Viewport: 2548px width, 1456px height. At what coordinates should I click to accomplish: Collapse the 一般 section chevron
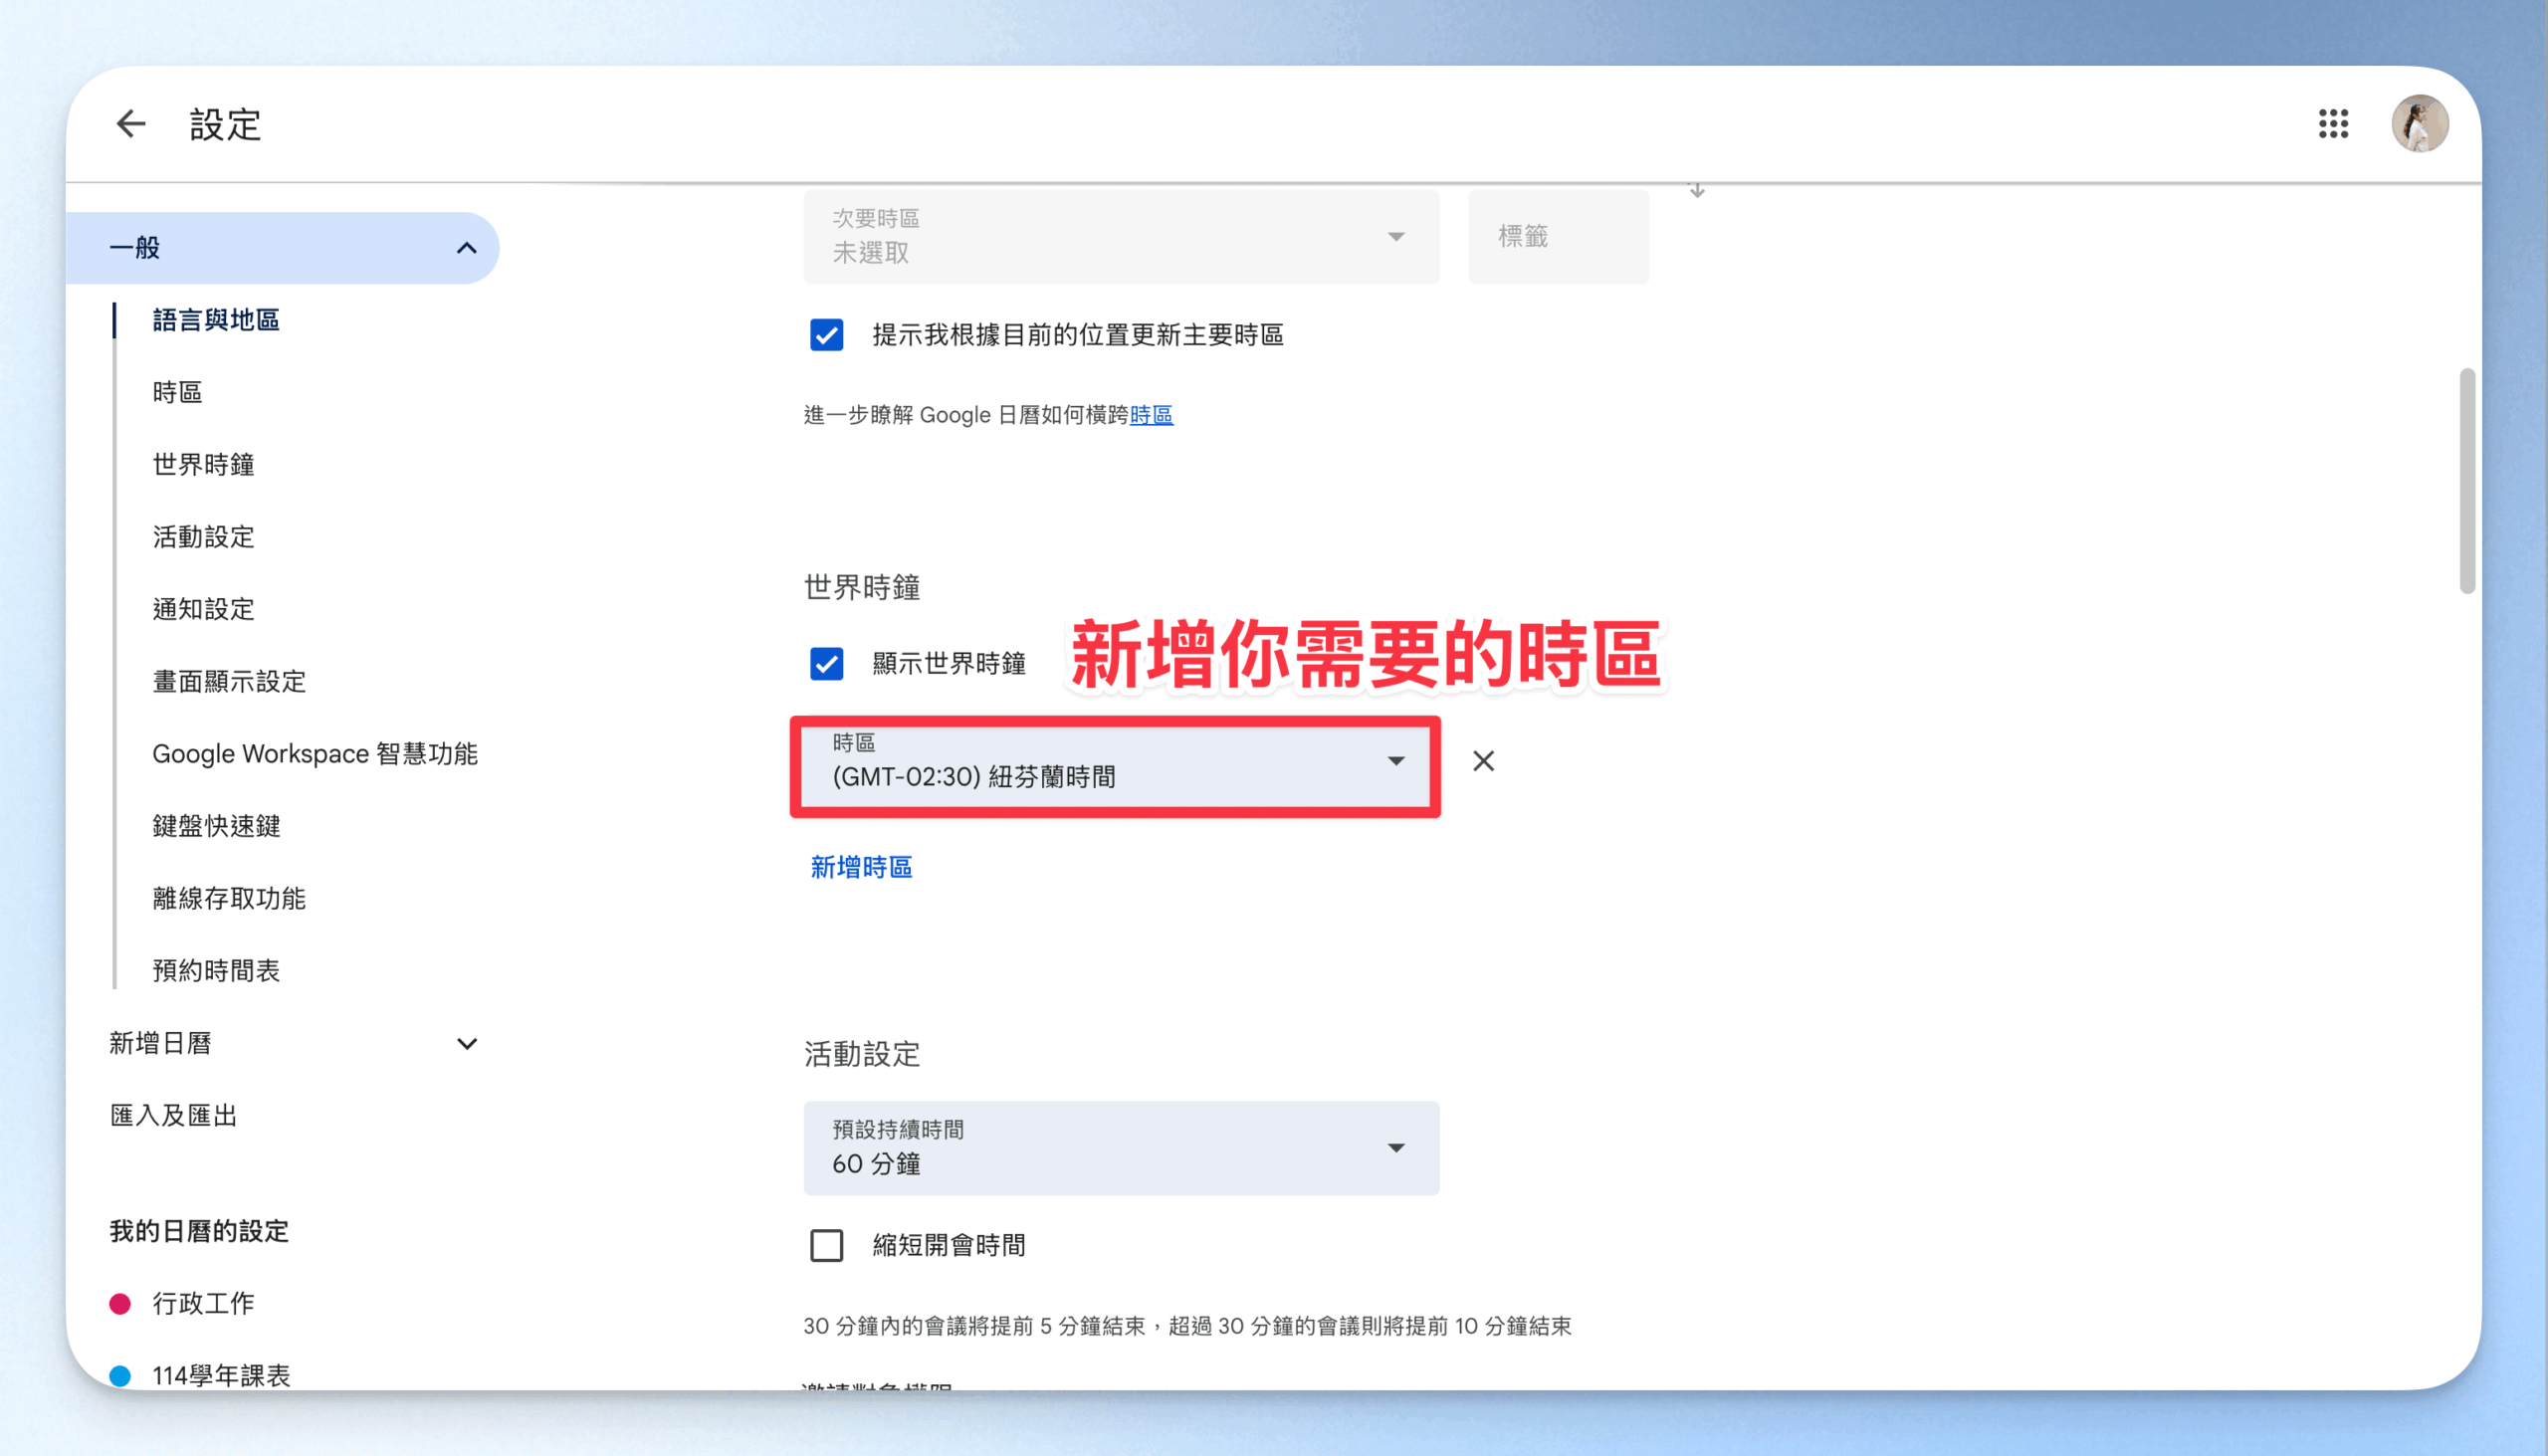[x=466, y=248]
